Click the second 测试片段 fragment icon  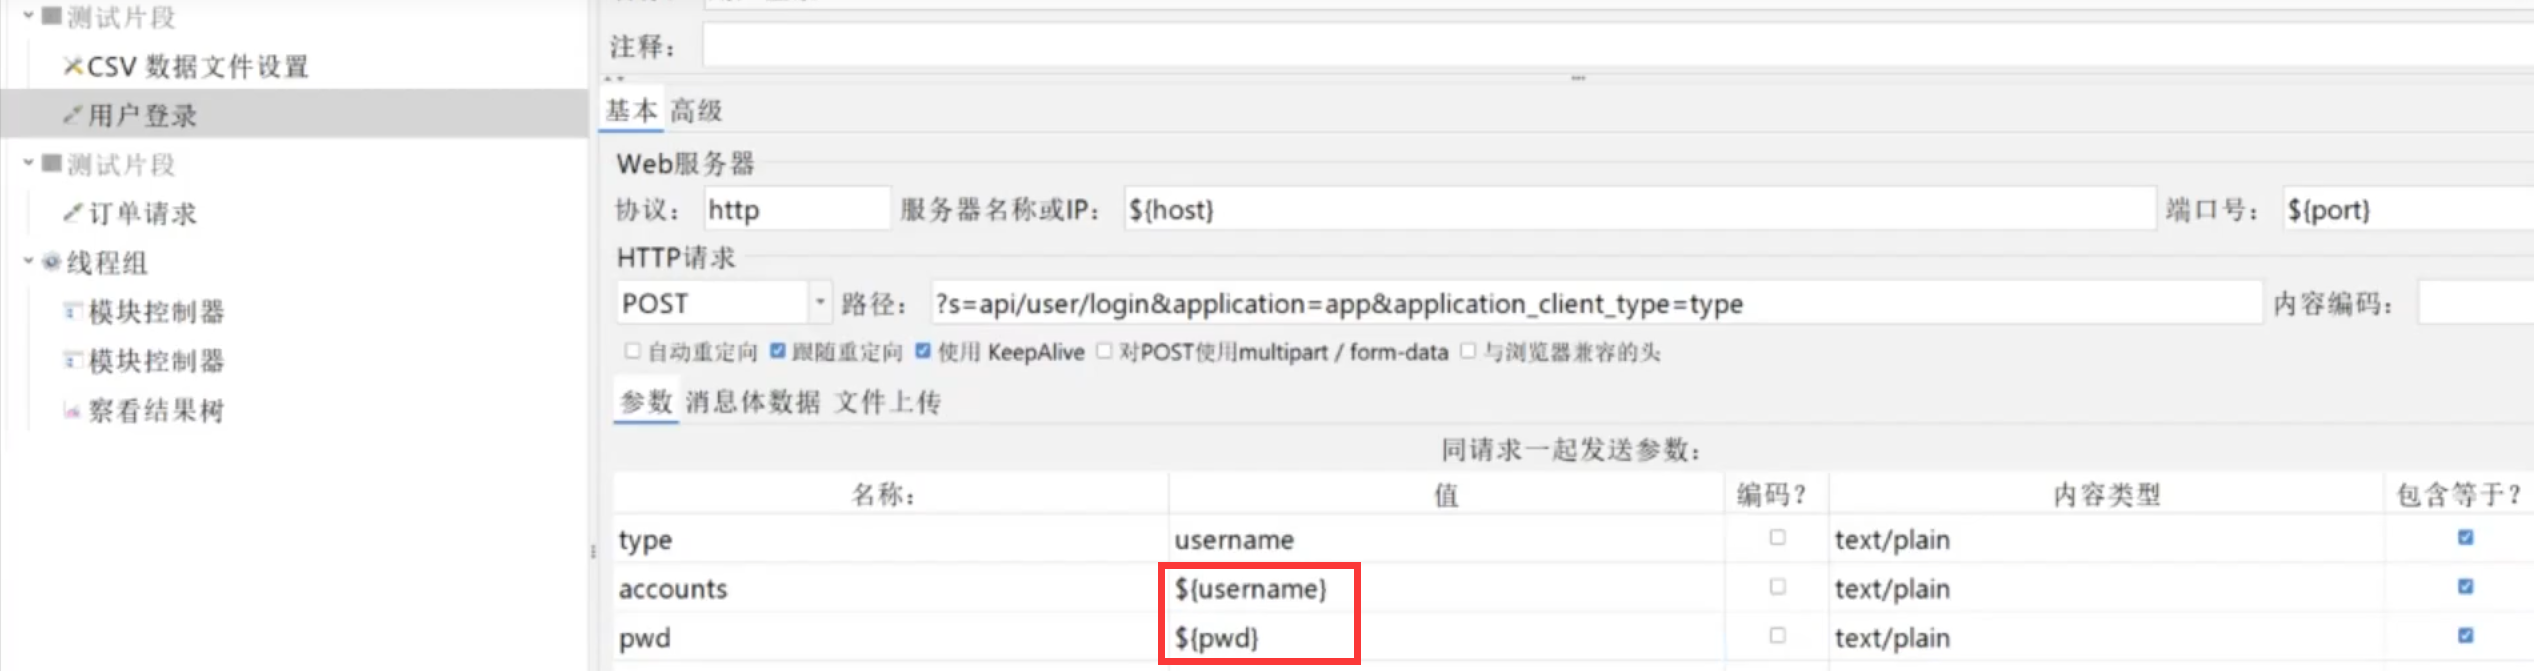pyautogui.click(x=52, y=163)
